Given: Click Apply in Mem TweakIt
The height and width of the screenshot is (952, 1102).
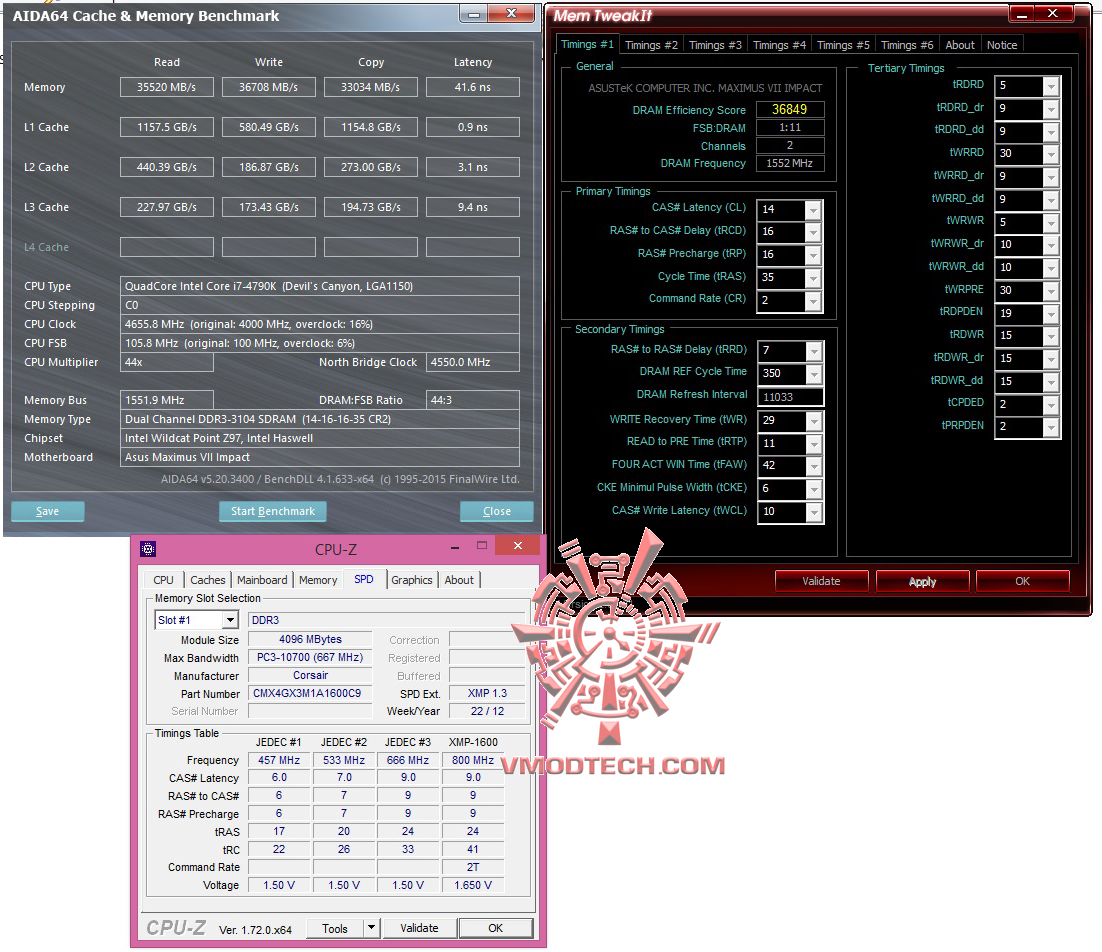Looking at the screenshot, I should [x=922, y=581].
